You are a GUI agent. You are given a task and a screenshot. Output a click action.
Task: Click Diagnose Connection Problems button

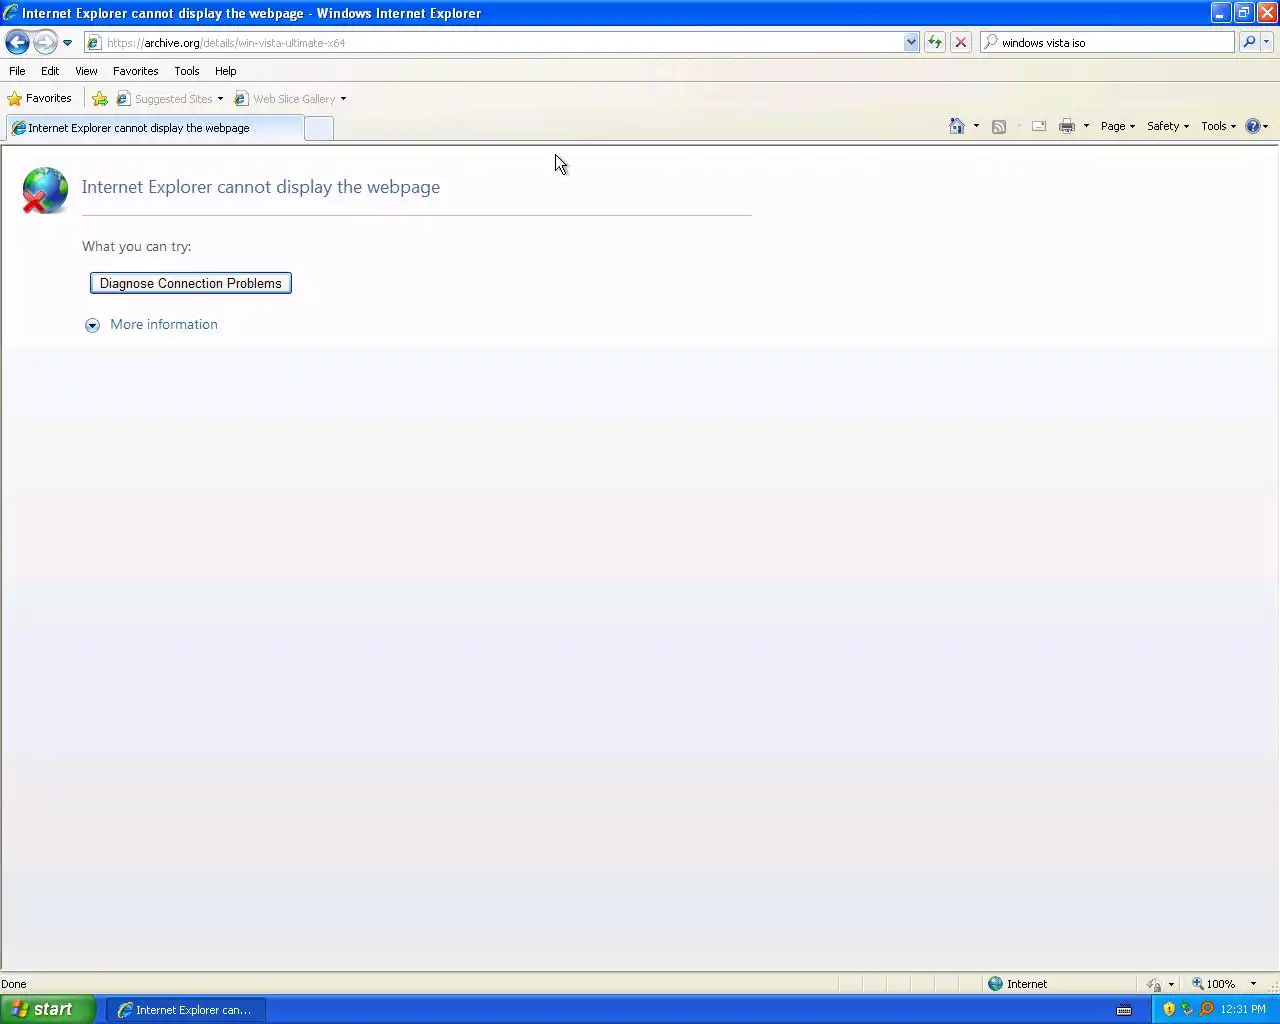(191, 283)
